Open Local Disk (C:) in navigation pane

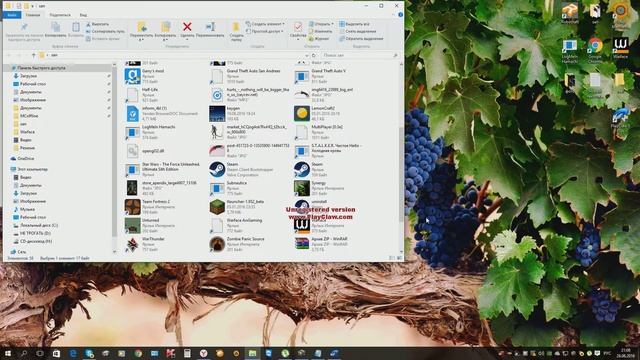click(x=36, y=225)
